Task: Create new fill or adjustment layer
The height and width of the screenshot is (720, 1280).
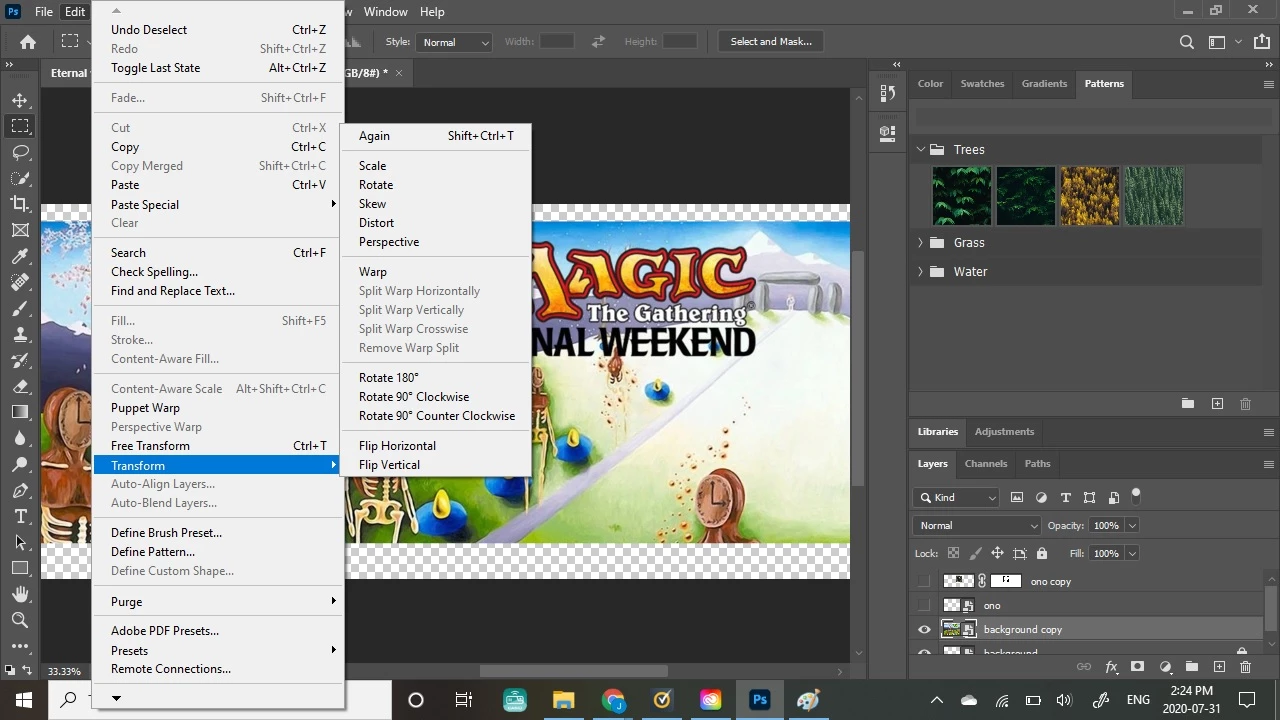Action: tap(1165, 667)
